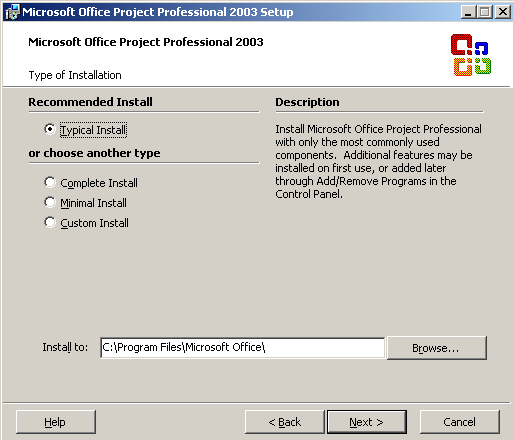Screen dimensions: 514x440
Task: Close the Setup window
Action: (502, 12)
